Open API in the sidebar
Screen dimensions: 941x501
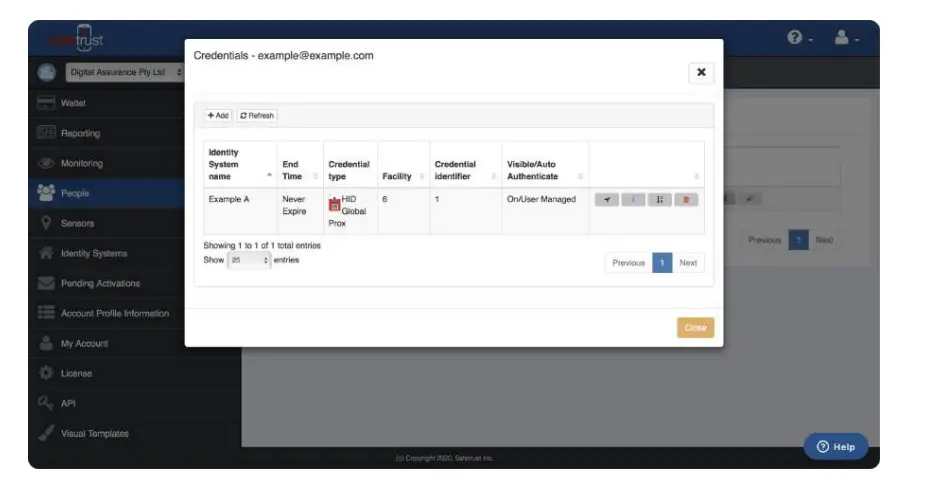(x=68, y=403)
